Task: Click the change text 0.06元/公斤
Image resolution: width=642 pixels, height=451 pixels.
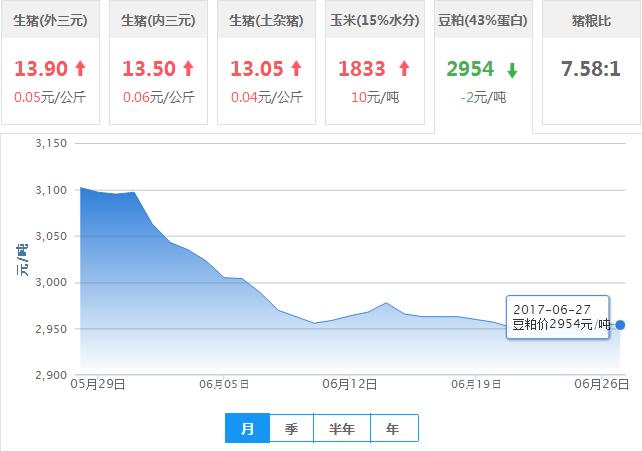Action: pyautogui.click(x=158, y=97)
